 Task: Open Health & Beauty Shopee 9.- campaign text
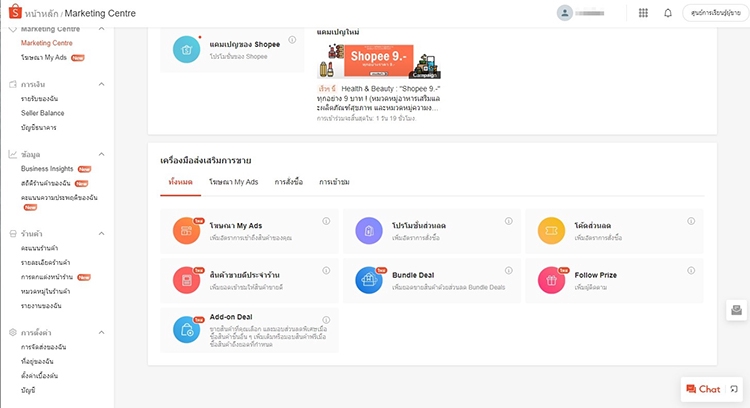click(x=378, y=98)
